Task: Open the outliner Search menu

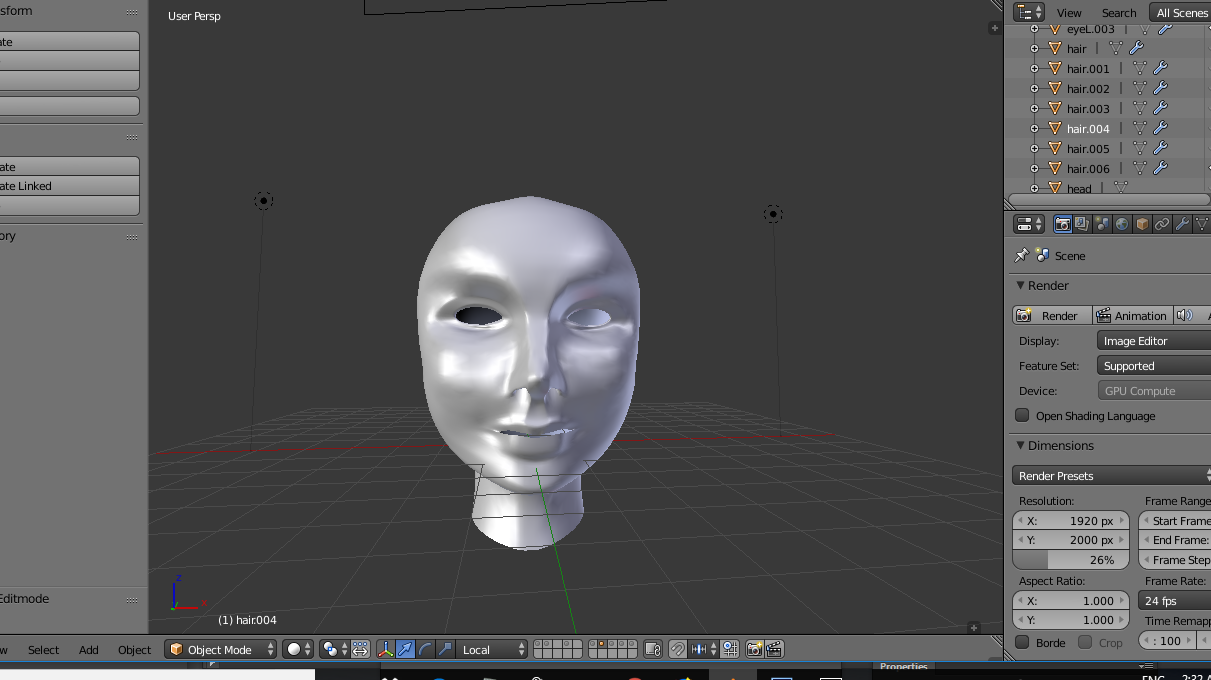Action: point(1118,13)
